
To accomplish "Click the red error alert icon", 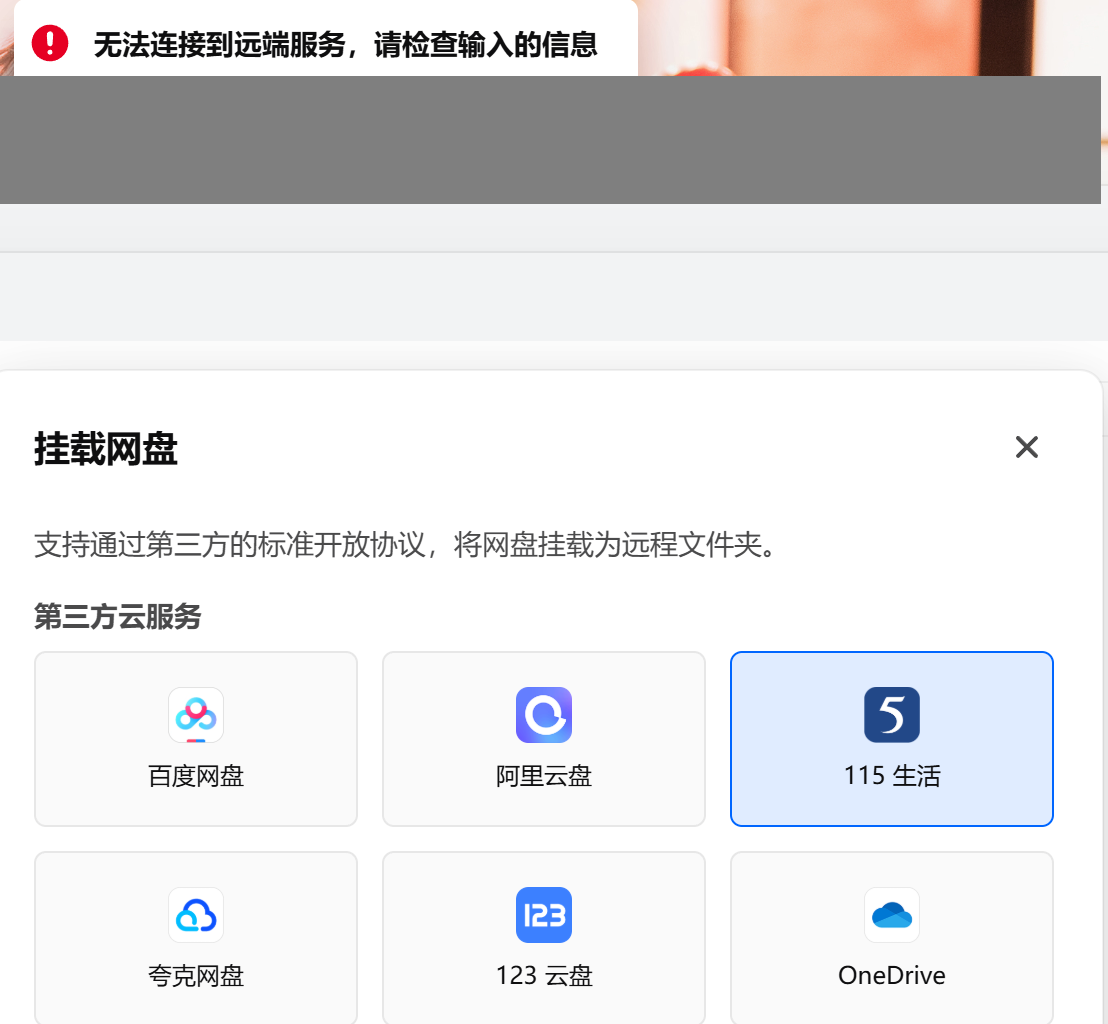I will (x=50, y=43).
